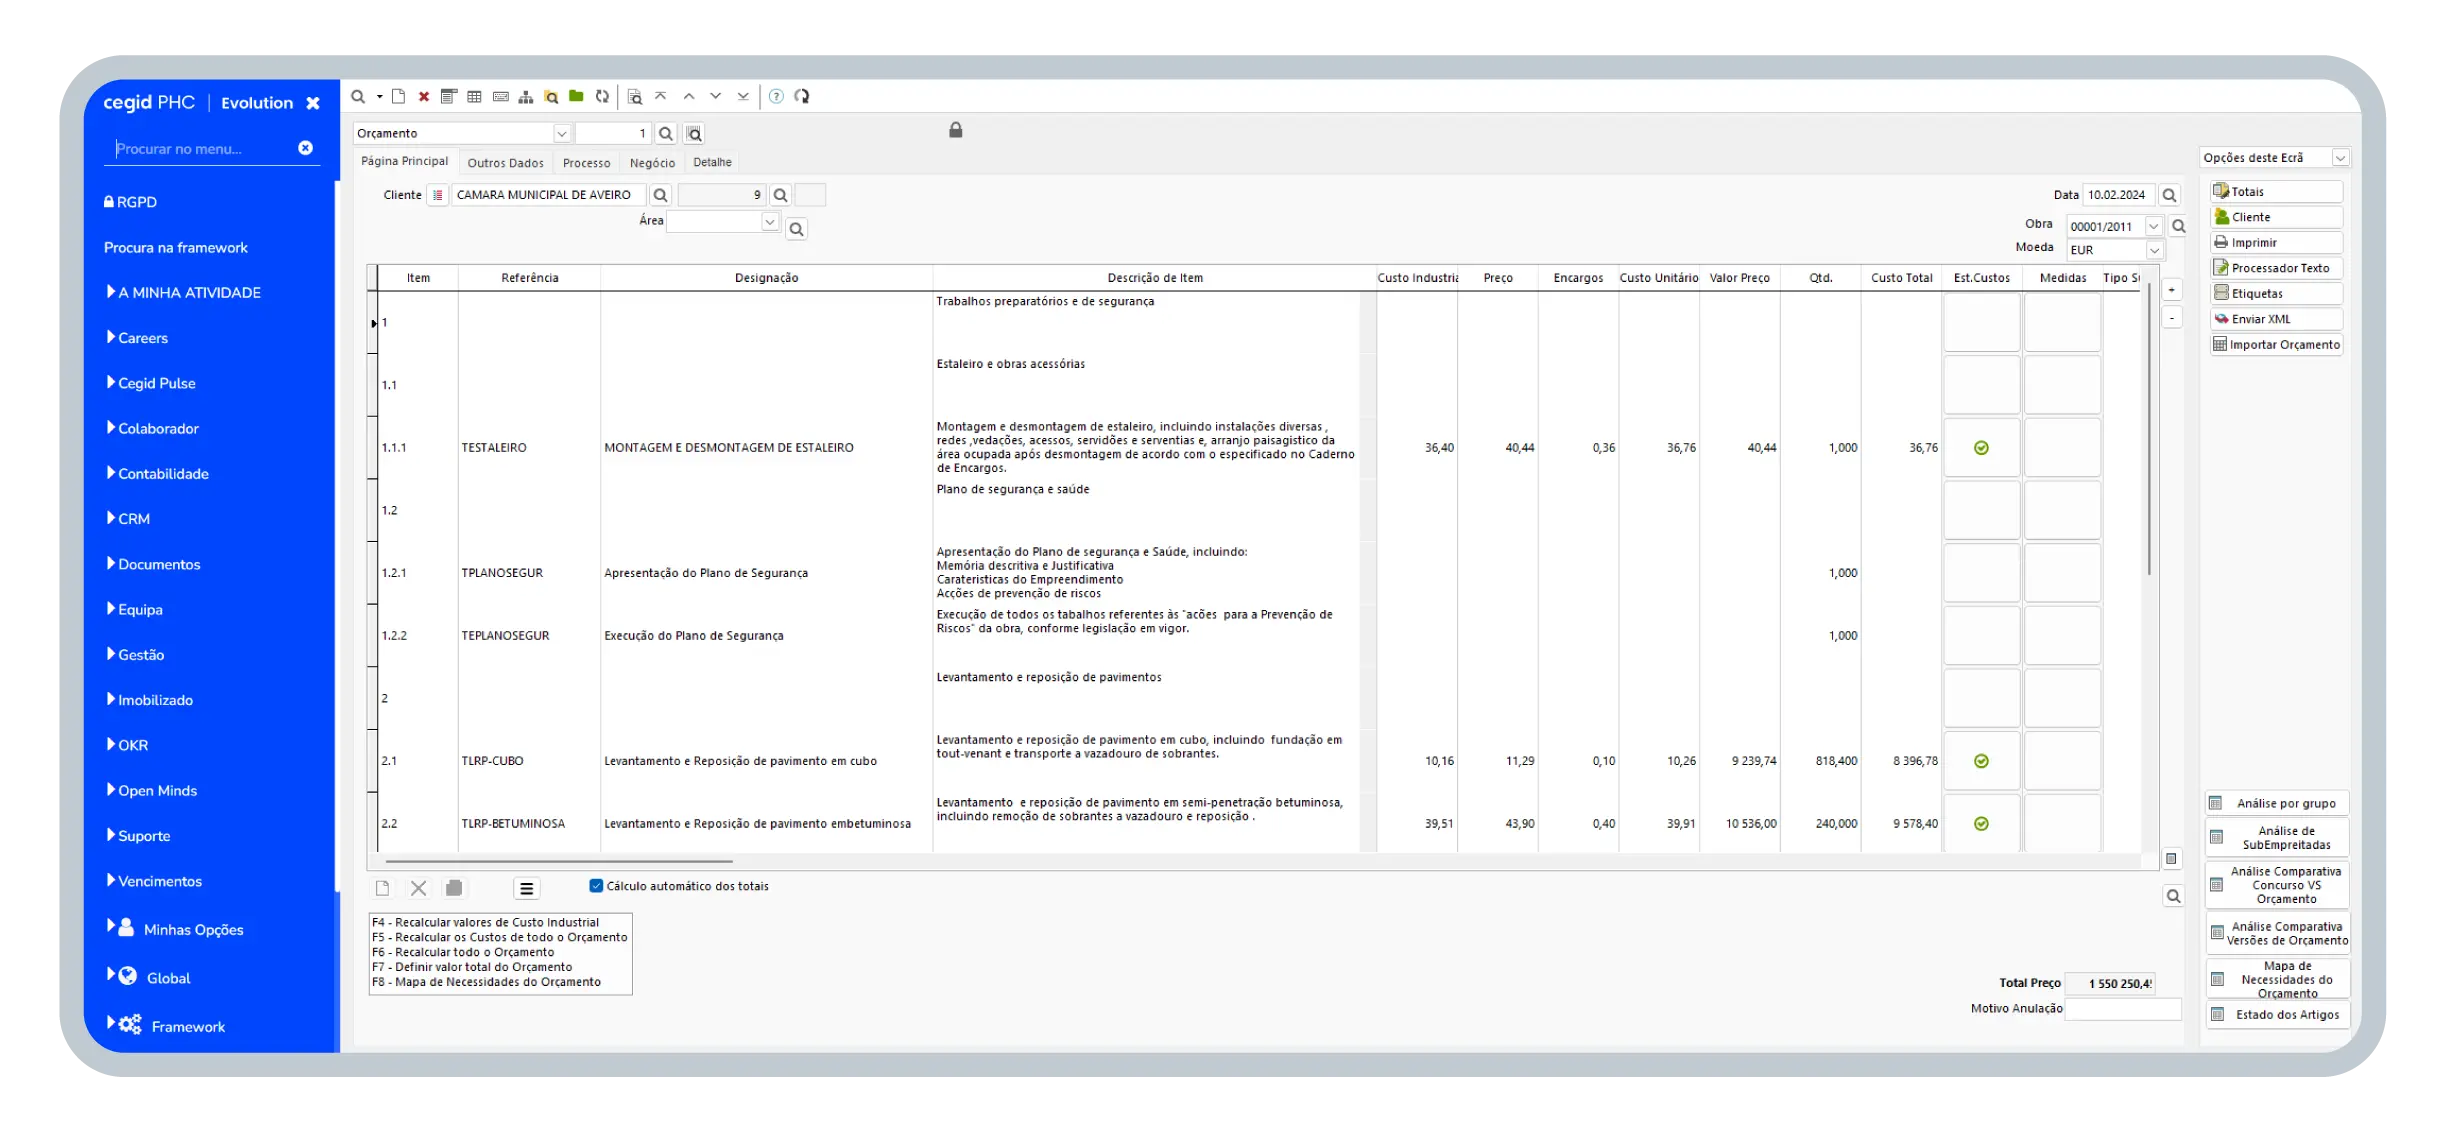
Task: Click the barcode search icon beside budget number
Action: coord(694,134)
